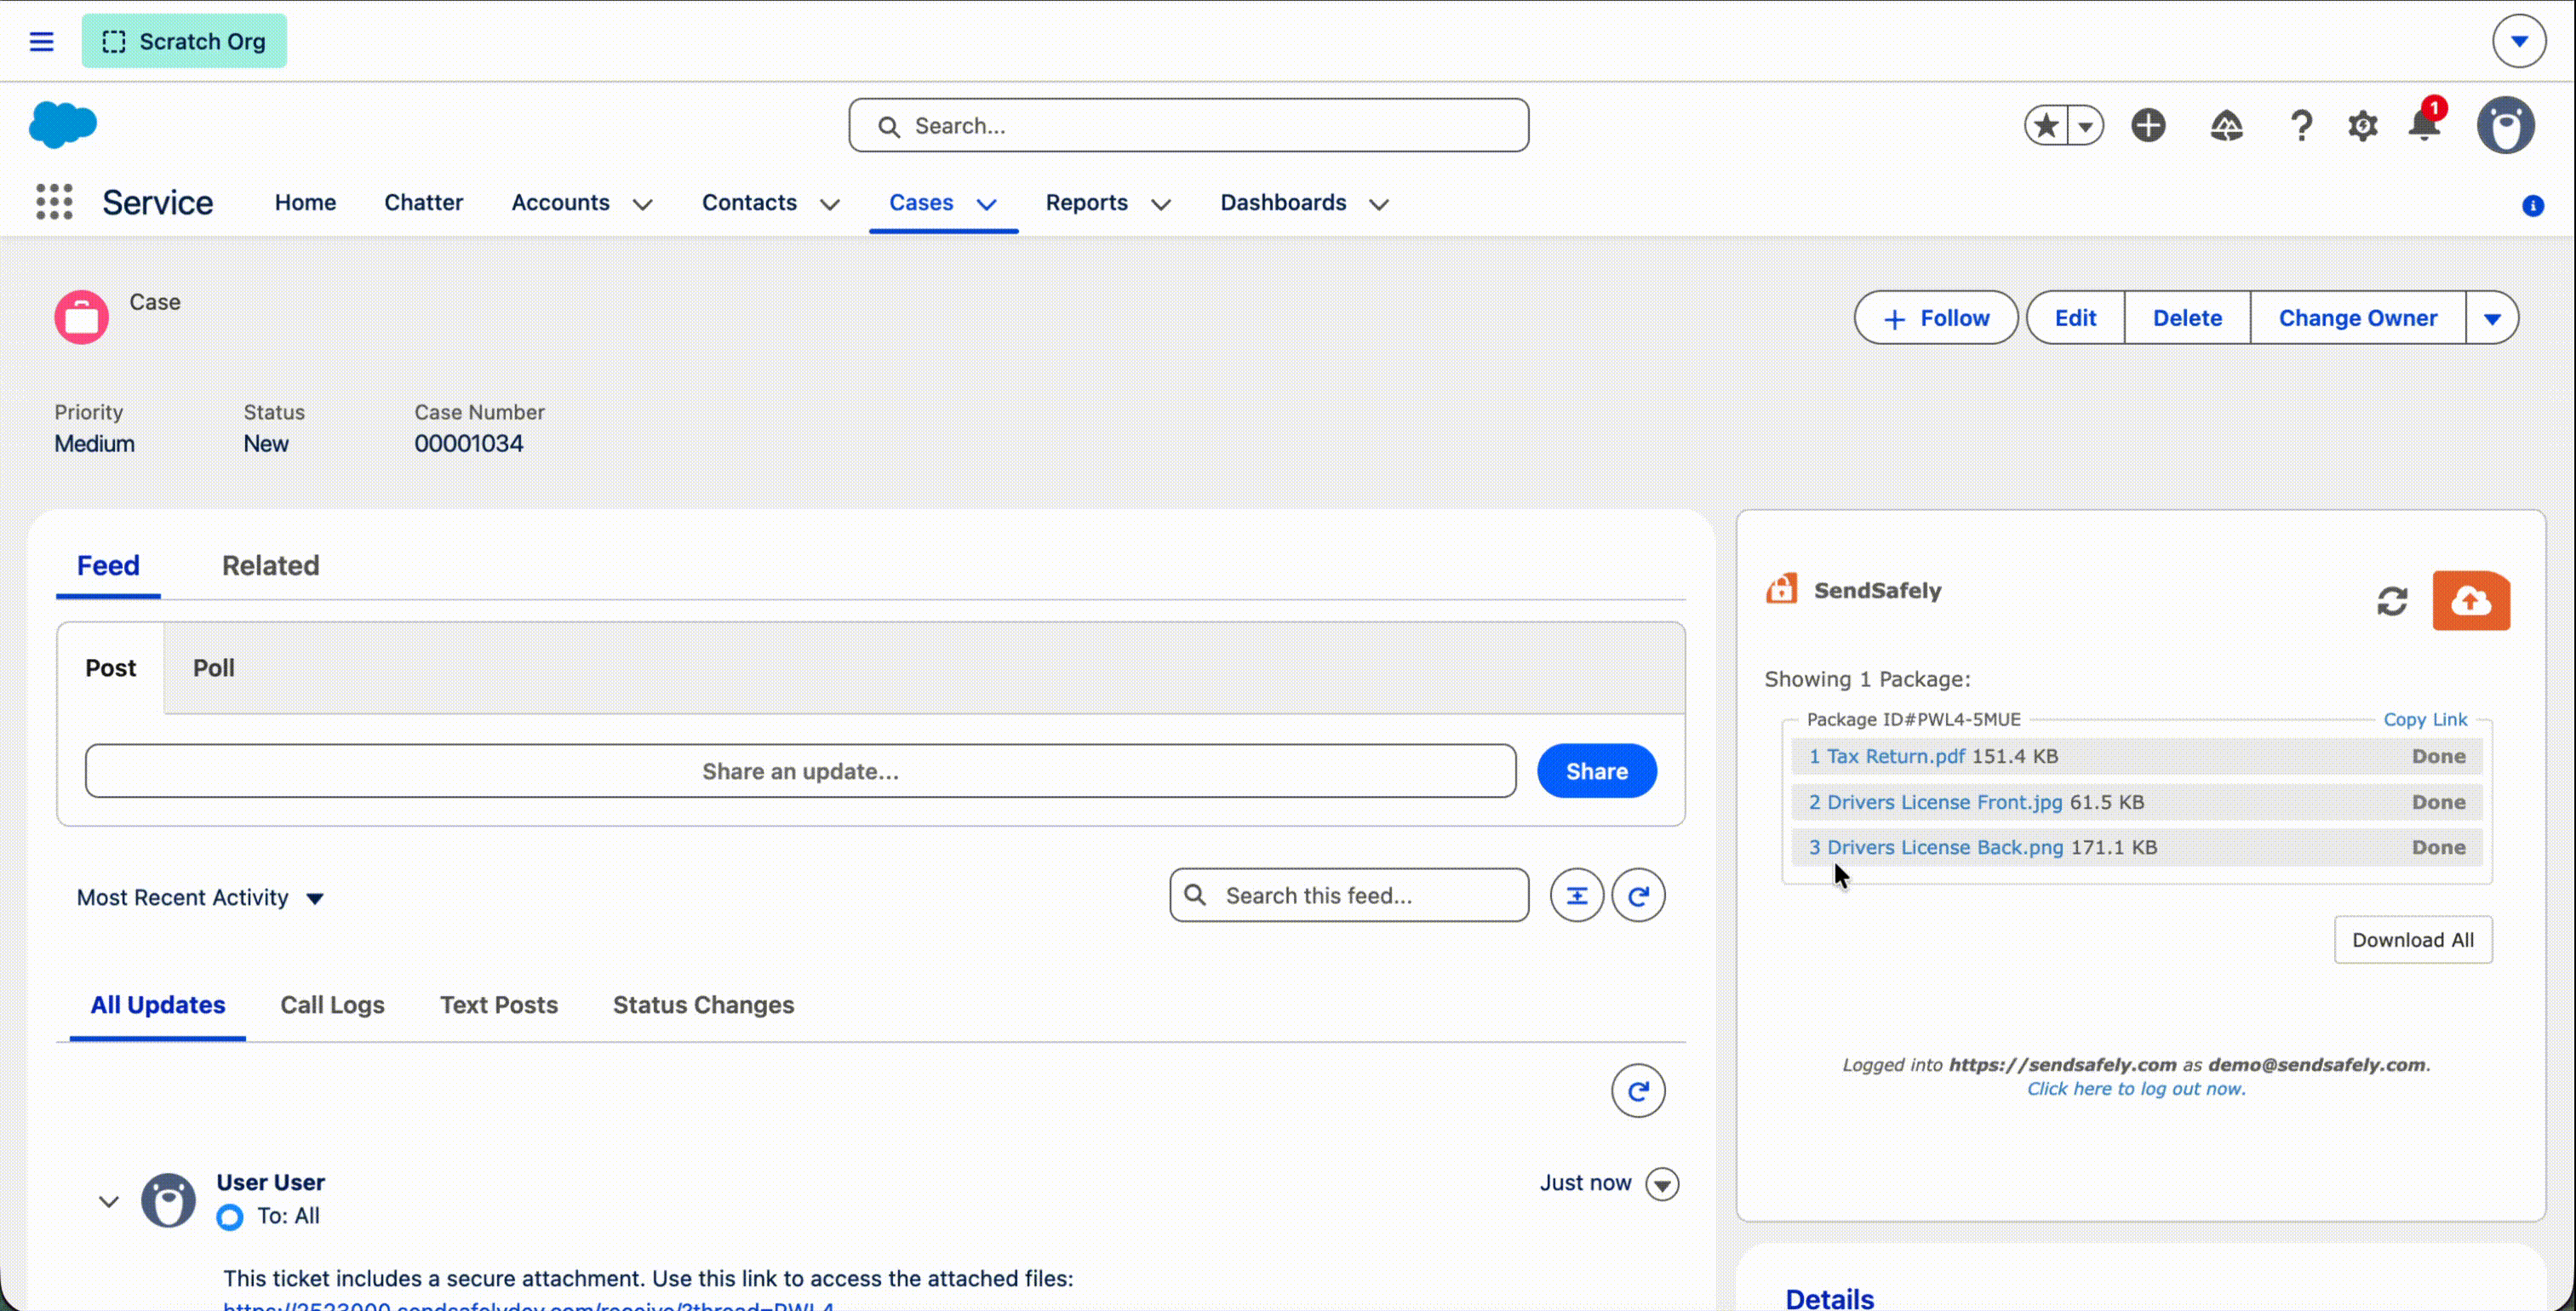
Task: Expand the Reports tab chevron
Action: (1160, 204)
